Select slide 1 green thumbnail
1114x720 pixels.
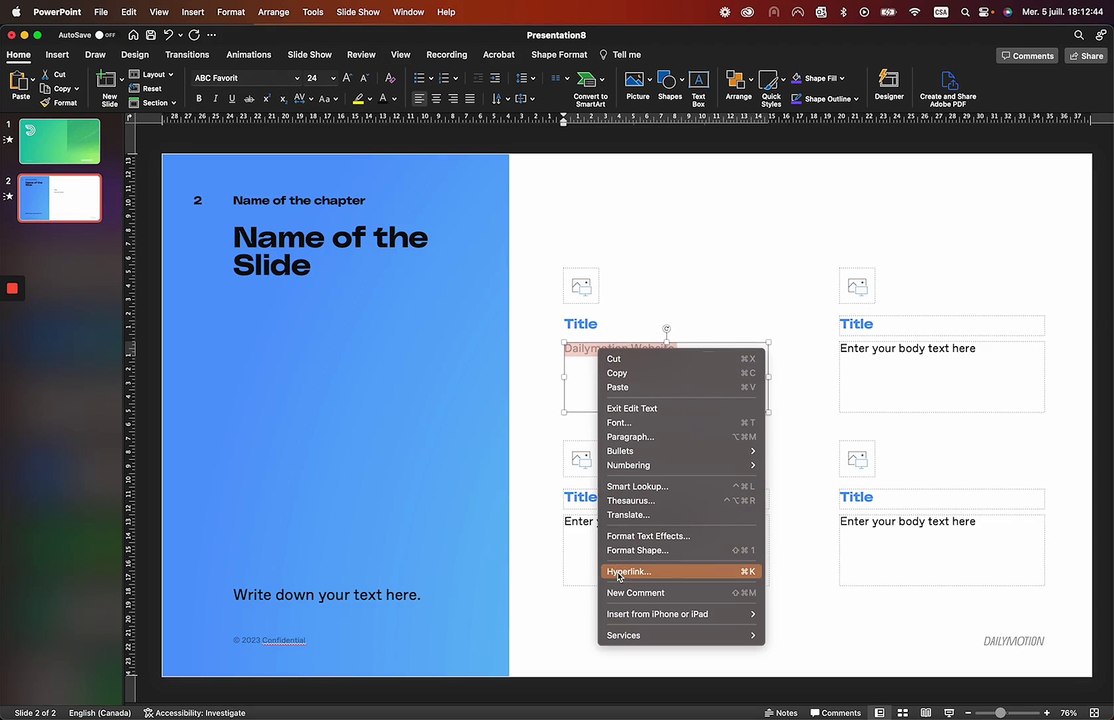tap(60, 141)
